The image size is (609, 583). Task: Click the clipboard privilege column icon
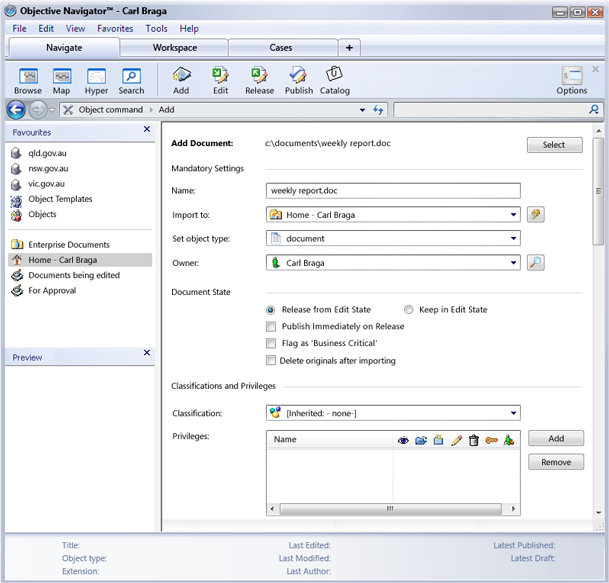438,440
